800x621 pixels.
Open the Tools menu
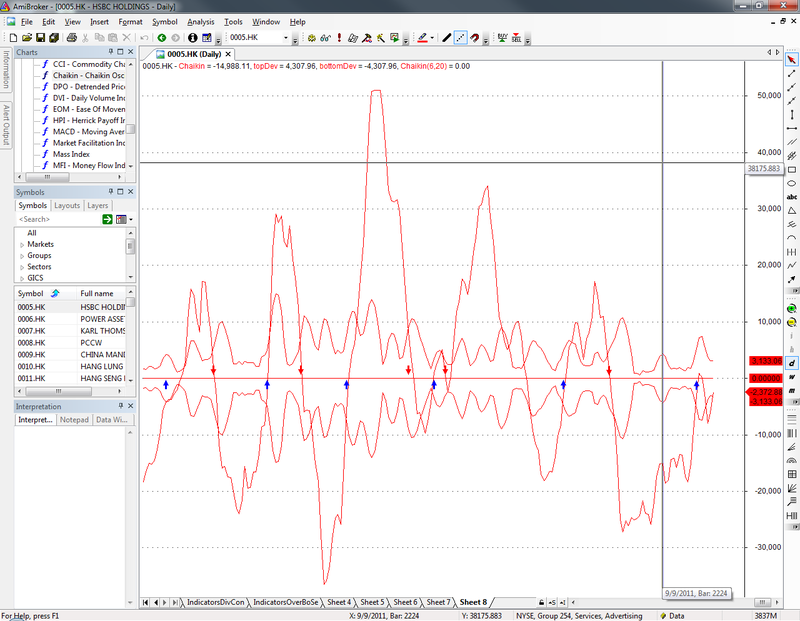233,22
